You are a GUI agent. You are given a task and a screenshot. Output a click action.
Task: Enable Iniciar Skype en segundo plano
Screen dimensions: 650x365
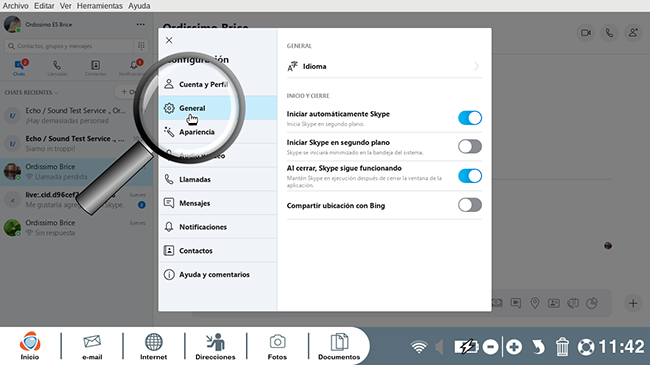click(x=470, y=146)
